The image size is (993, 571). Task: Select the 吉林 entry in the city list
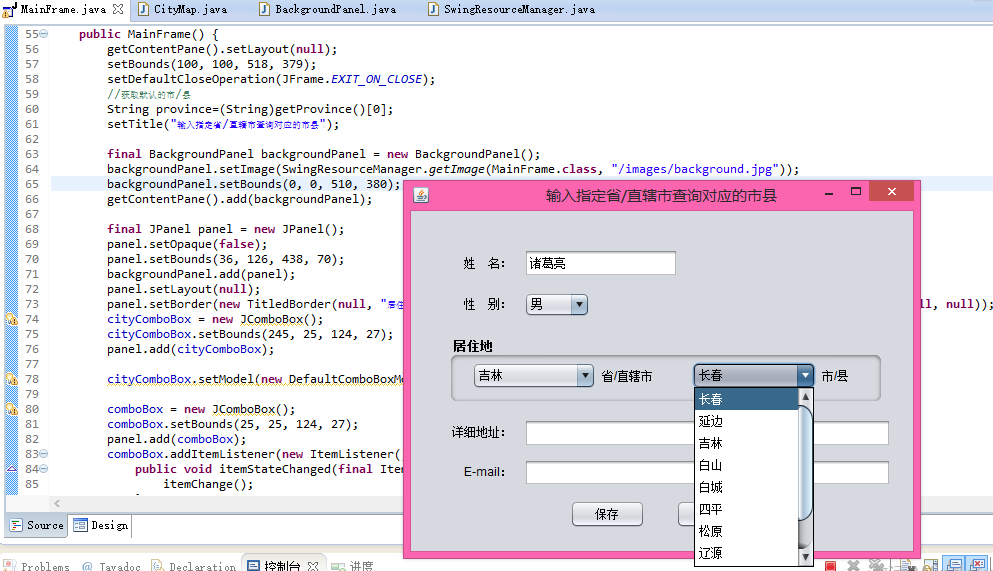pos(747,444)
